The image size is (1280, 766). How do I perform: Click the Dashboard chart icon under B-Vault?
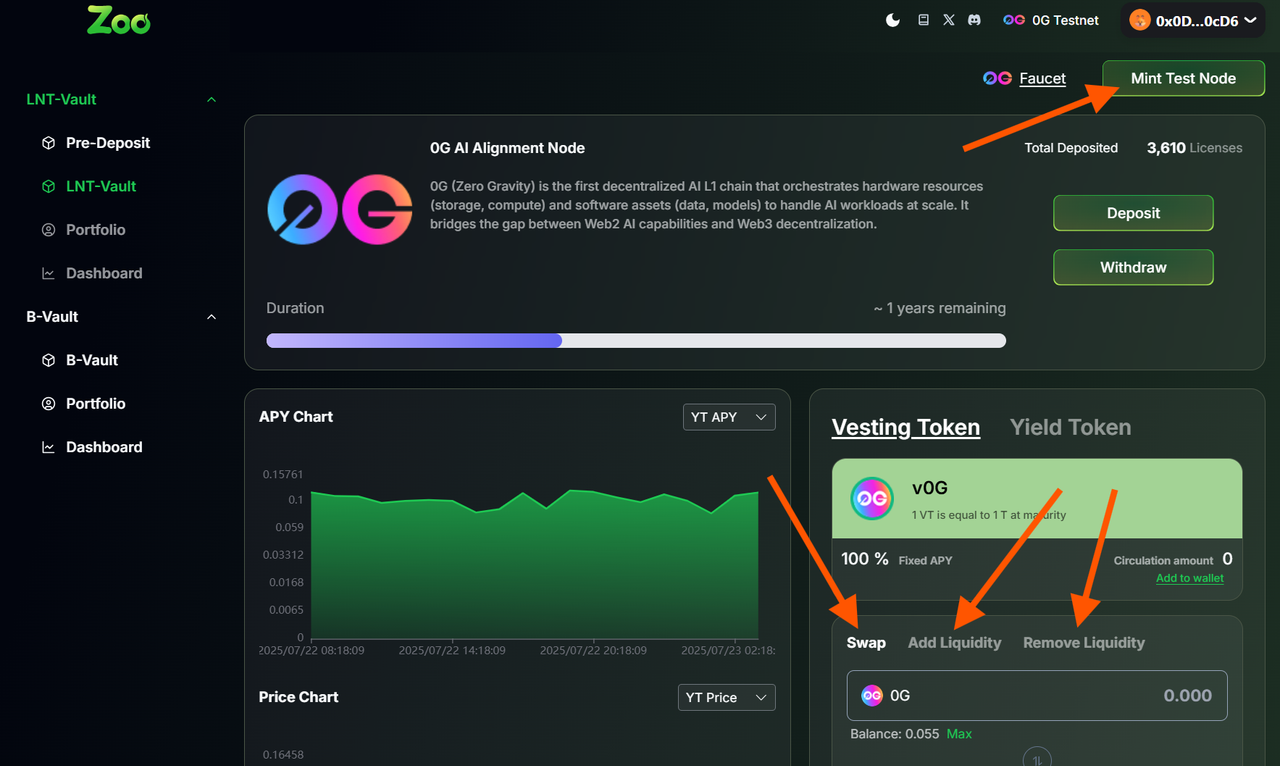pos(48,447)
